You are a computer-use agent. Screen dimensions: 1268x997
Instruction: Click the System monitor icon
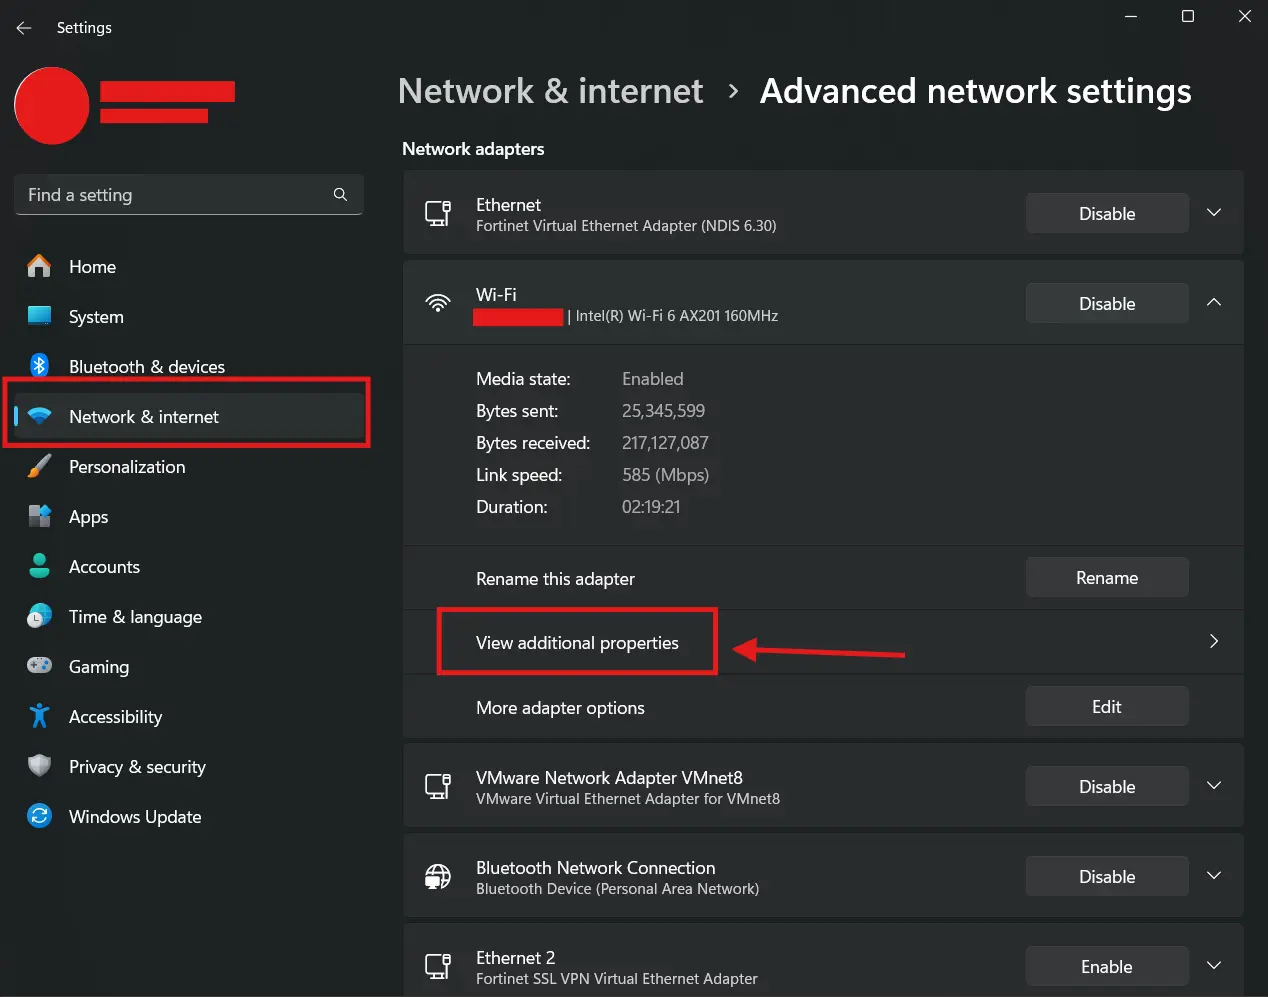pyautogui.click(x=39, y=316)
